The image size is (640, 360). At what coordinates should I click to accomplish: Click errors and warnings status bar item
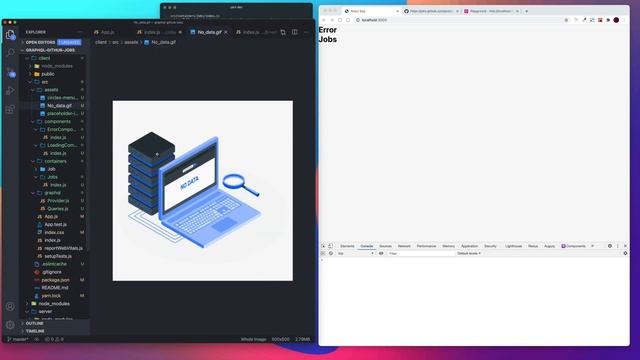click(54, 339)
